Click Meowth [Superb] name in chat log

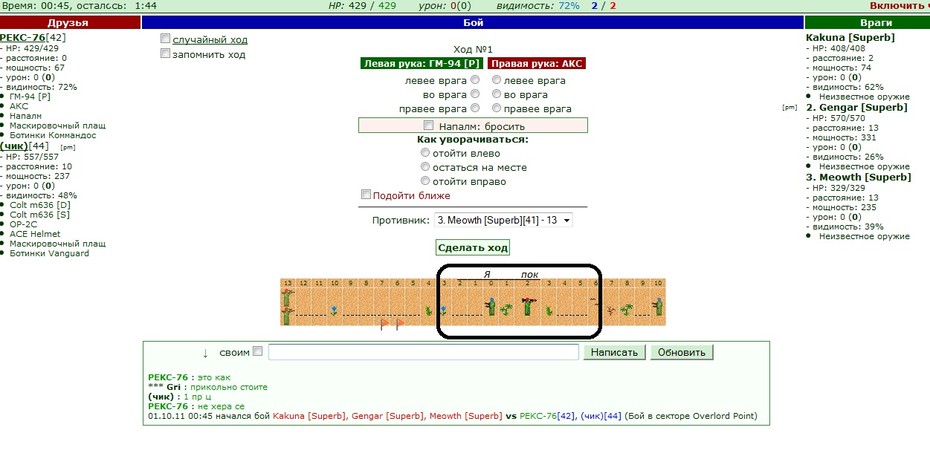point(466,416)
